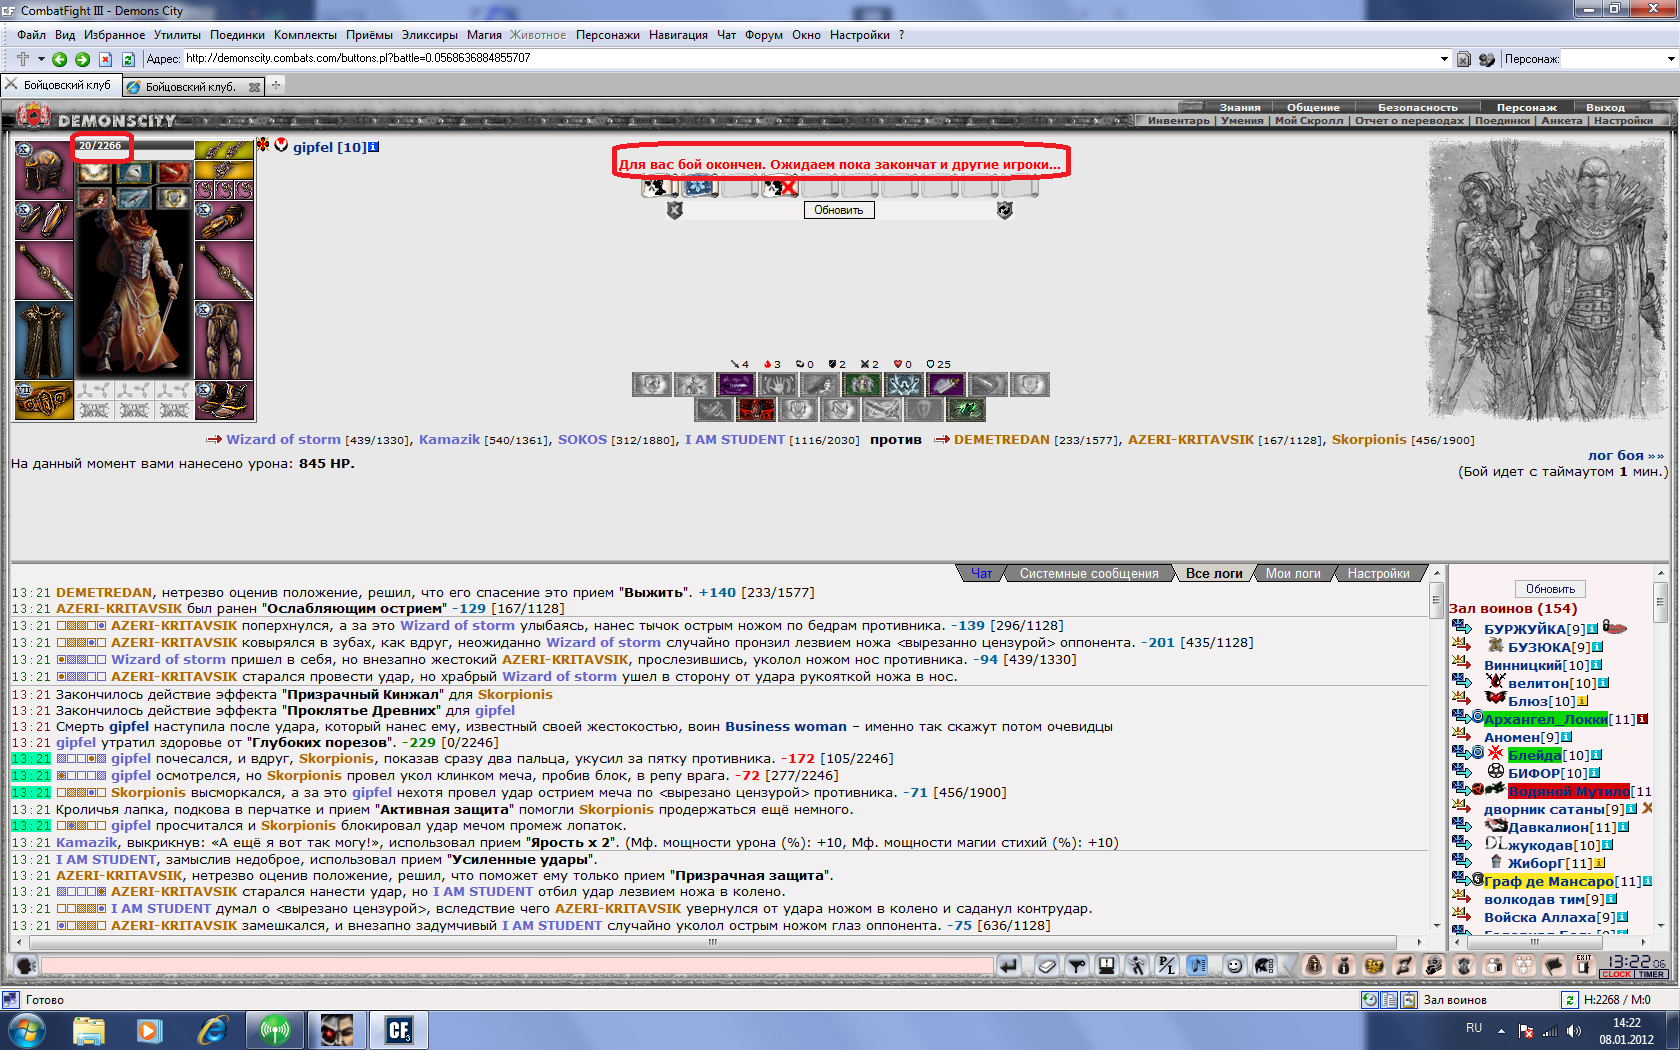1680x1050 pixels.
Task: Open the Эликсиры menu
Action: [429, 35]
